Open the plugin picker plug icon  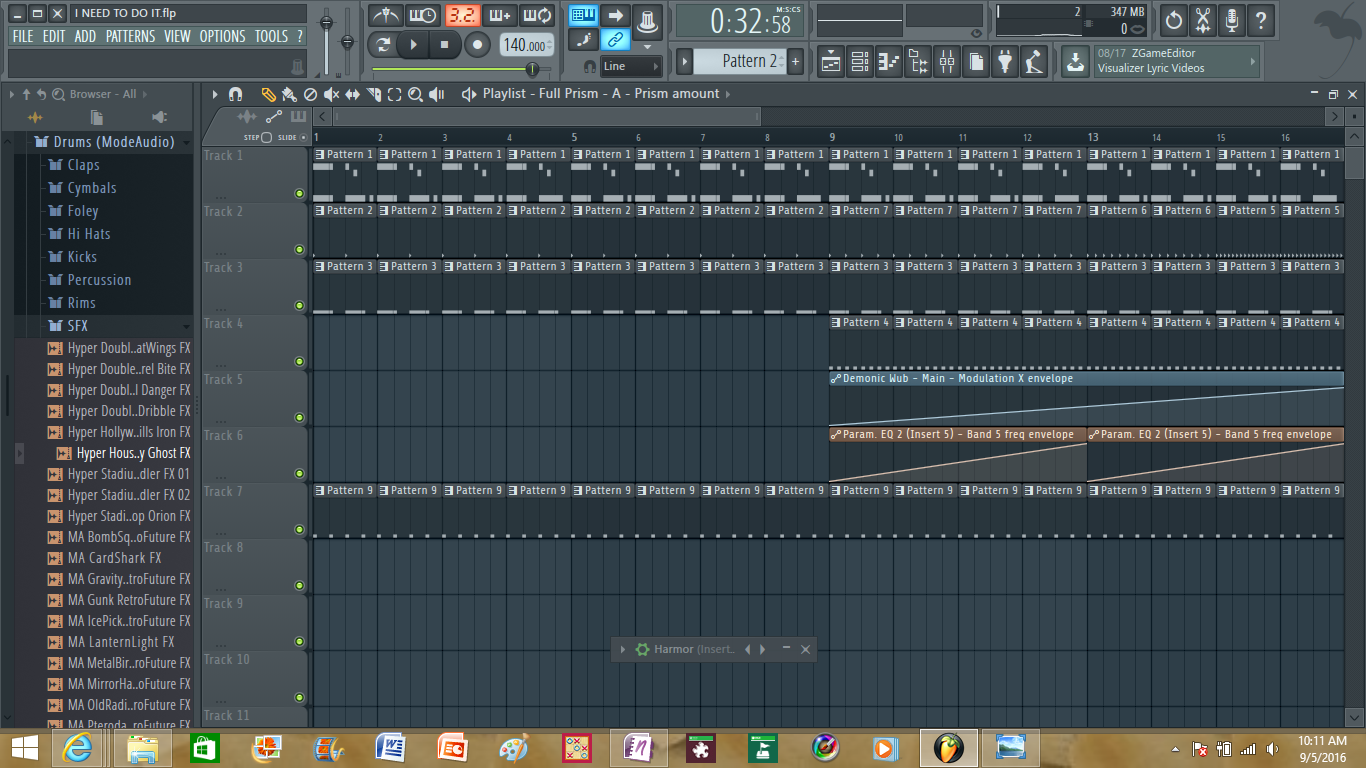tap(1005, 62)
